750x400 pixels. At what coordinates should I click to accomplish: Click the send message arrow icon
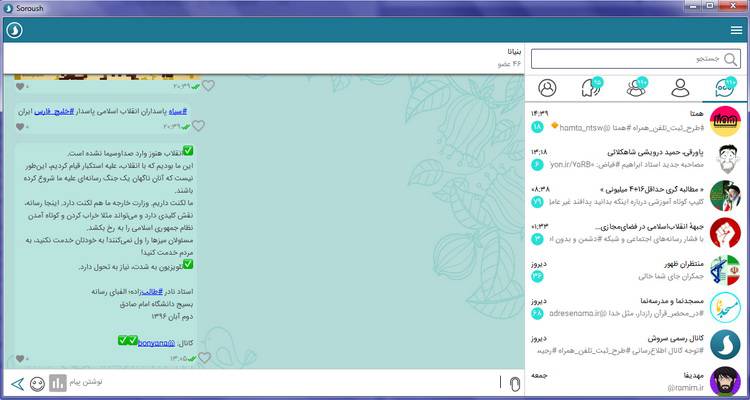tap(17, 383)
